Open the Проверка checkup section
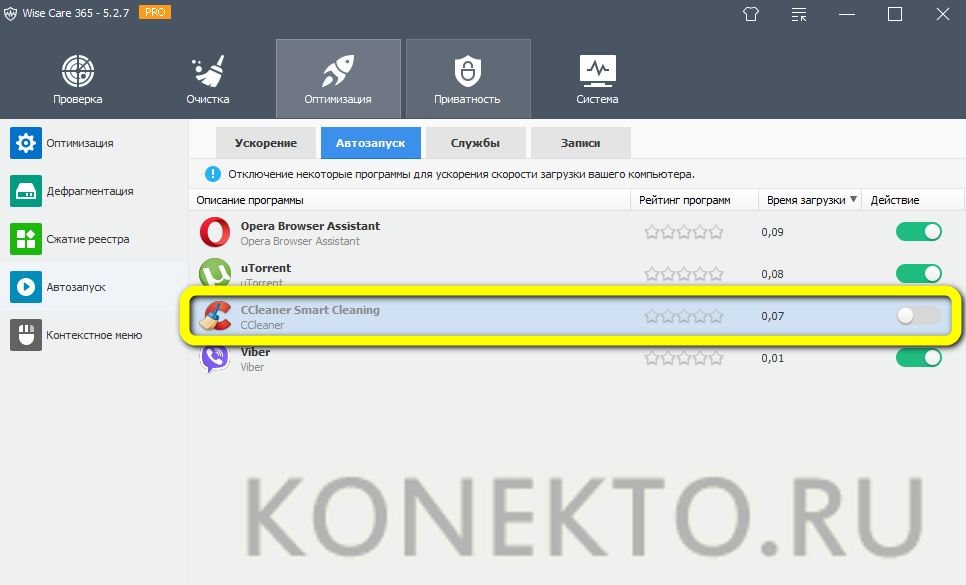The width and height of the screenshot is (966, 585). (77, 79)
